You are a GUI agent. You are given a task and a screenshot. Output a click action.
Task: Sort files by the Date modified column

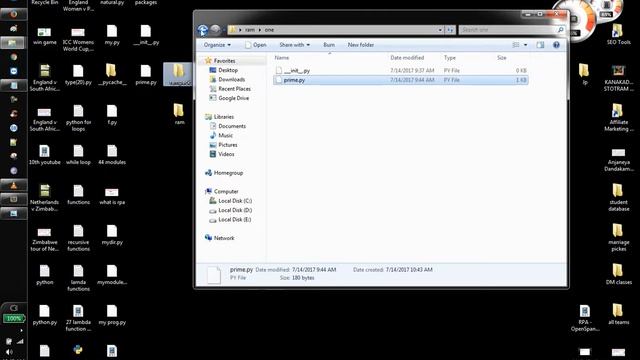pyautogui.click(x=407, y=58)
